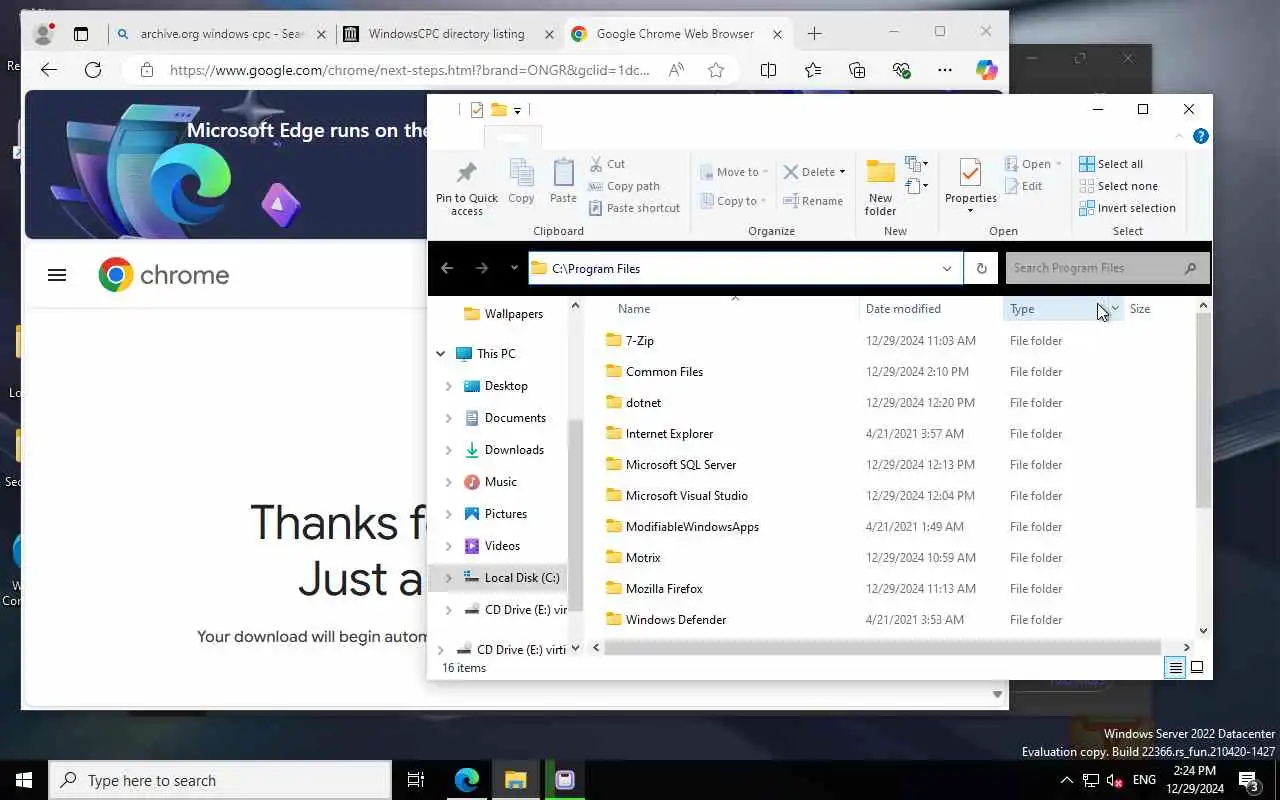Collapse the This PC tree node
Screen dimensions: 1280x800
pyautogui.click(x=441, y=354)
